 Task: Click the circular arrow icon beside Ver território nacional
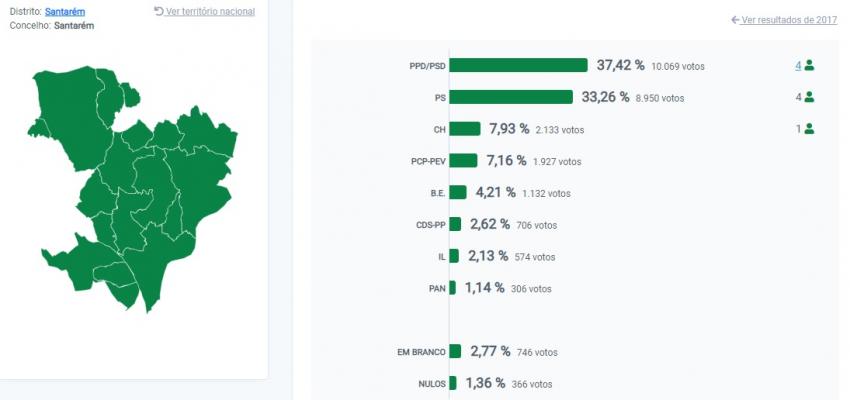159,11
